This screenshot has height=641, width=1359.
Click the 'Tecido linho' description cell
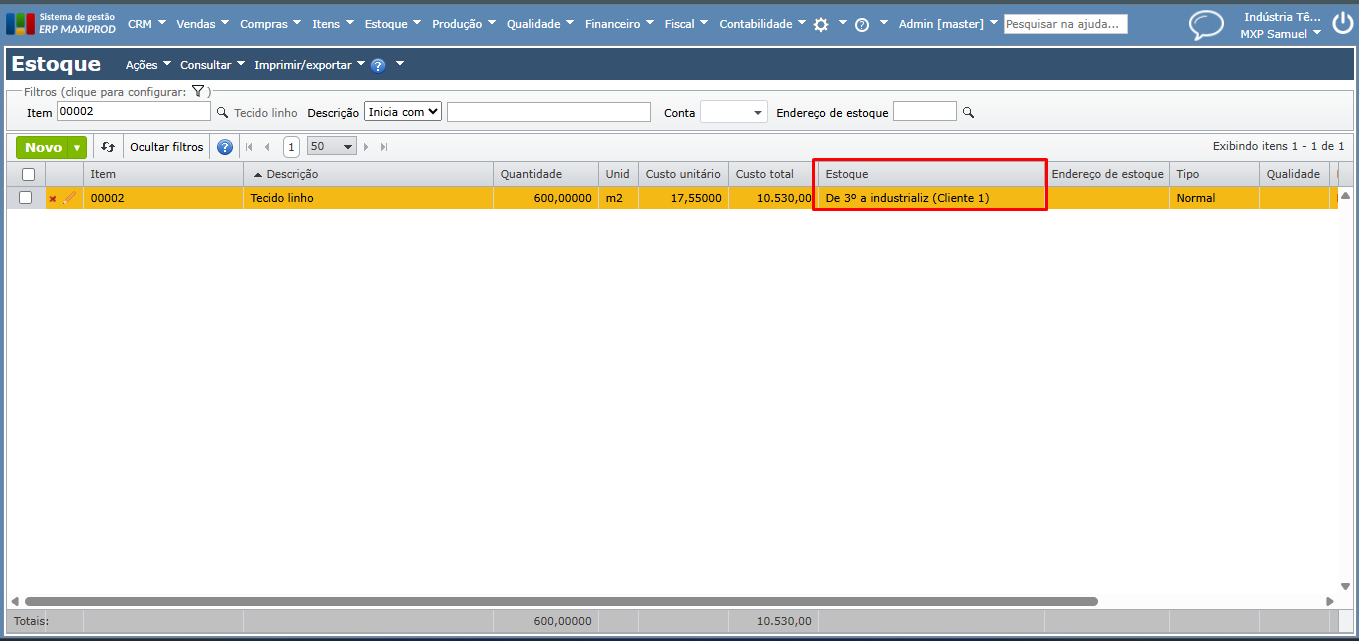pos(368,198)
